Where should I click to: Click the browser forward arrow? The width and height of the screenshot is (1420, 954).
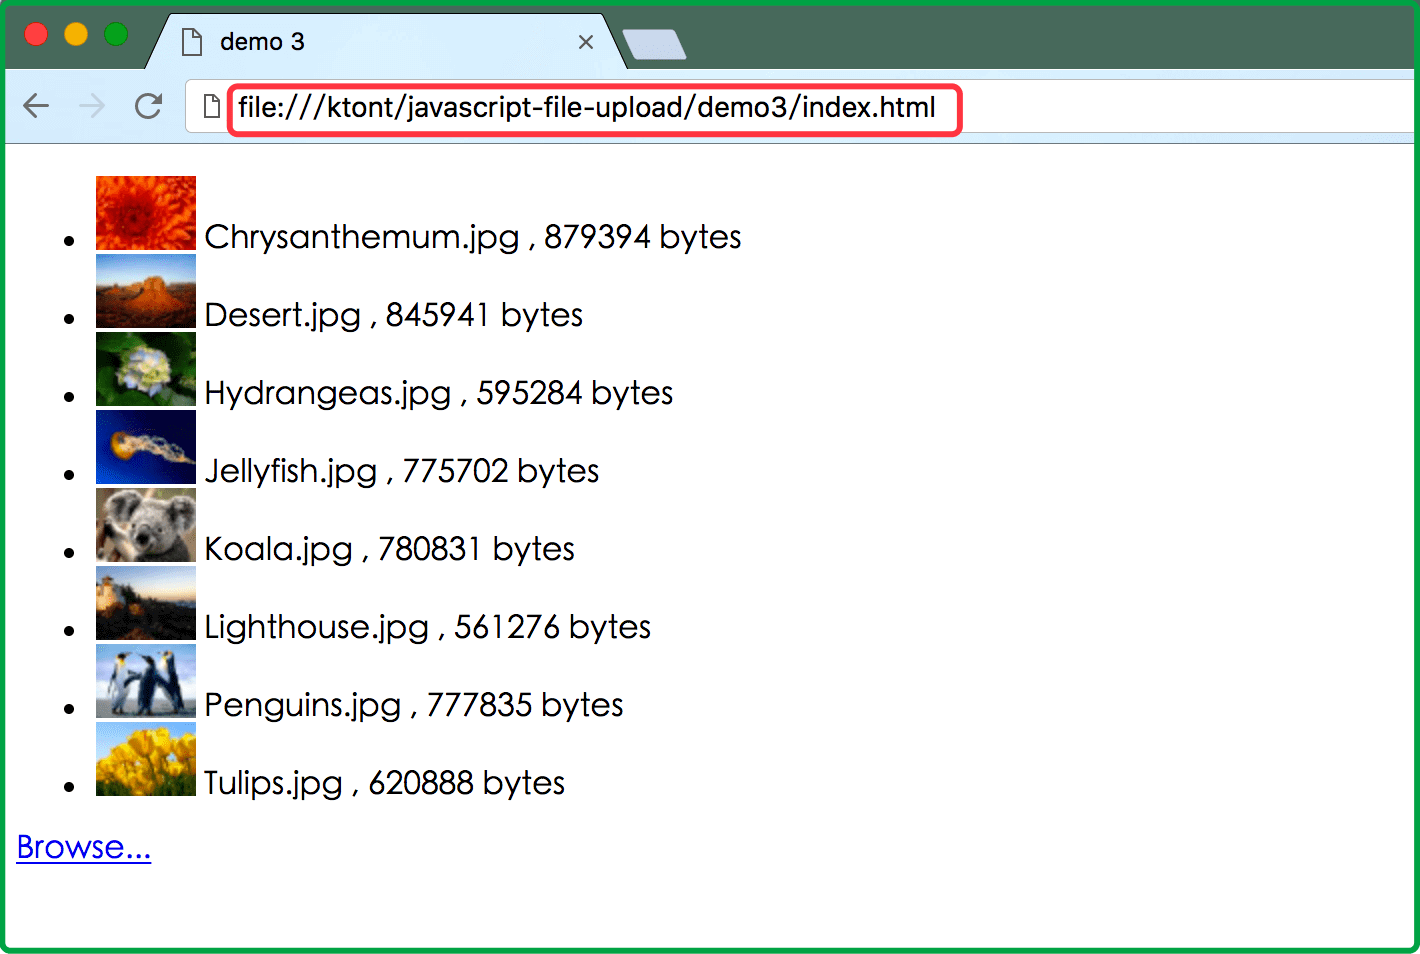92,105
